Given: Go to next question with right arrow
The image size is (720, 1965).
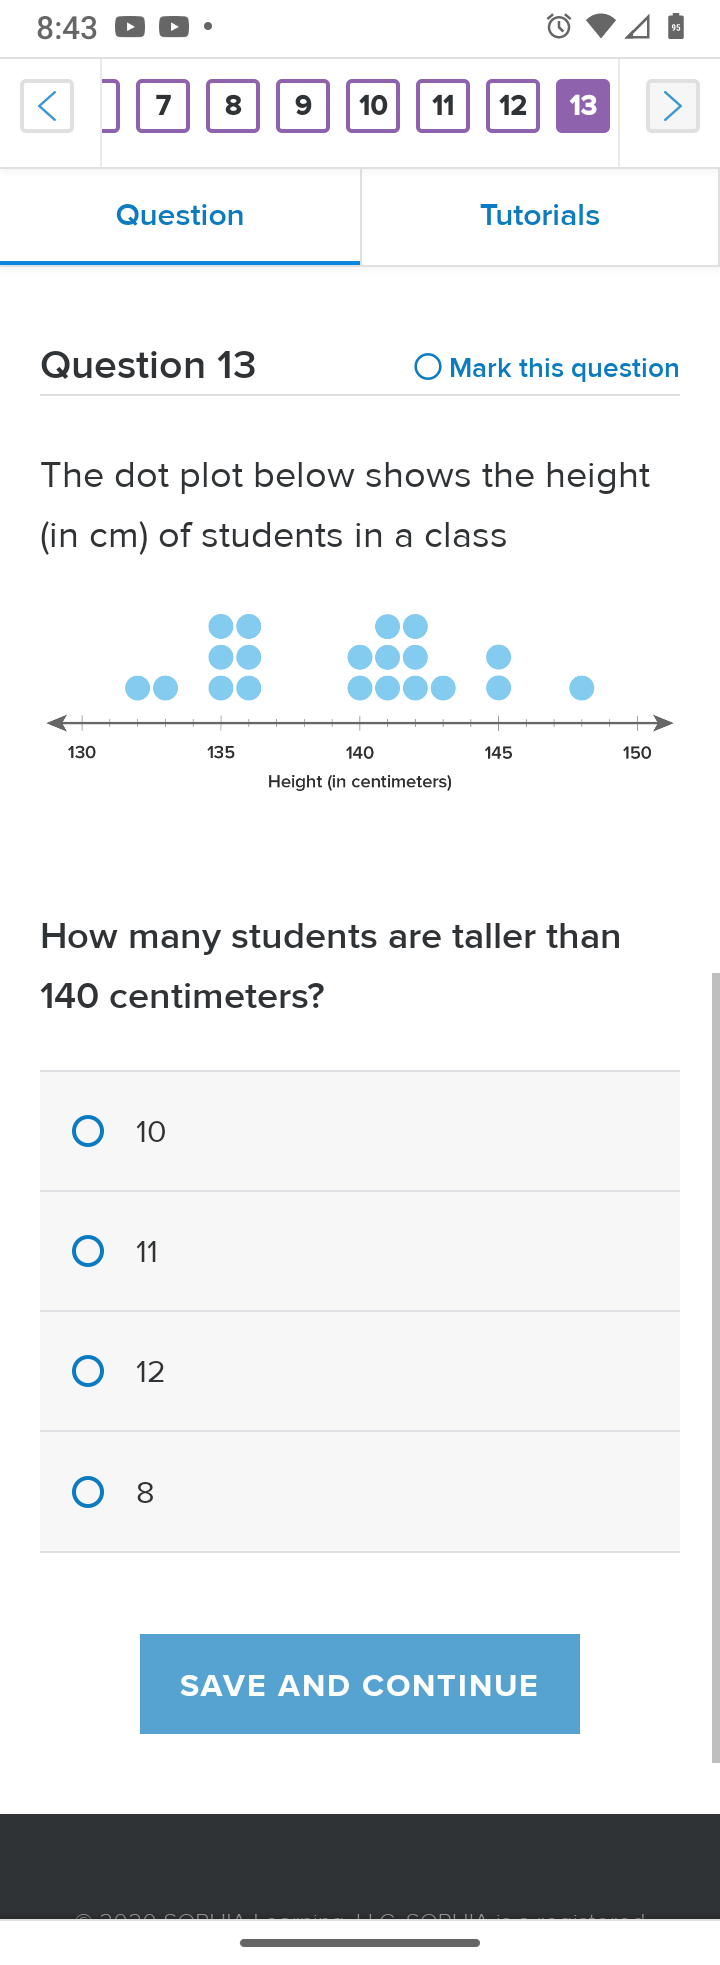Looking at the screenshot, I should pyautogui.click(x=672, y=106).
